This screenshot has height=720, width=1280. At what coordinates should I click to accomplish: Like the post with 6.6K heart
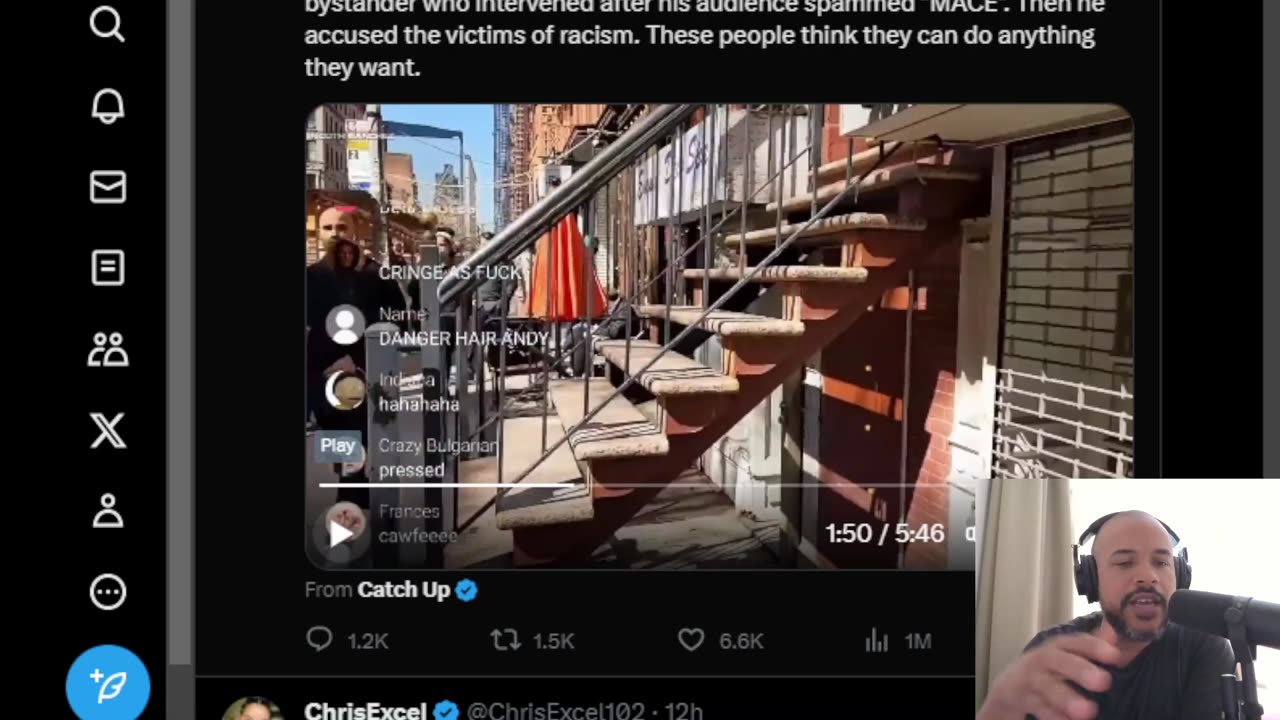point(691,640)
